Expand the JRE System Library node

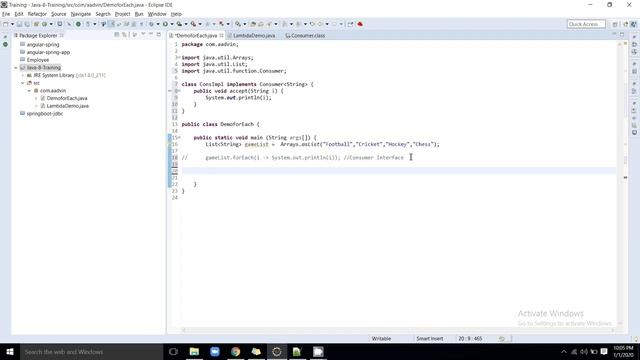click(x=23, y=76)
